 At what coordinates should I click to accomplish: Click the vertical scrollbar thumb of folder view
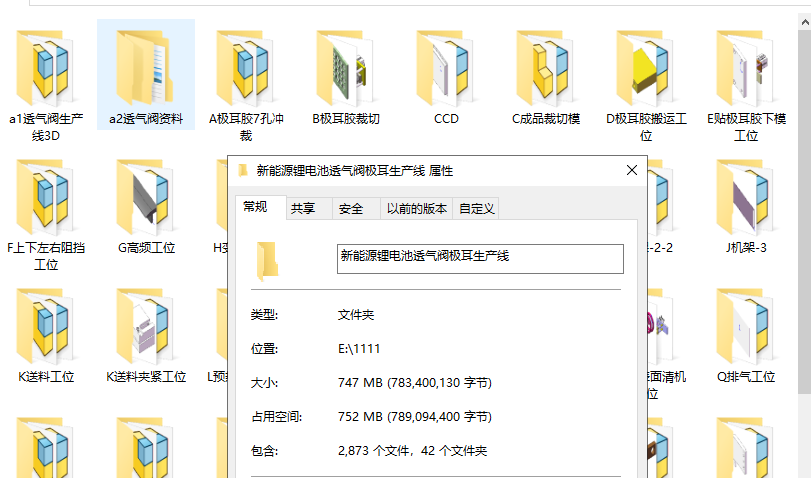tap(805, 212)
